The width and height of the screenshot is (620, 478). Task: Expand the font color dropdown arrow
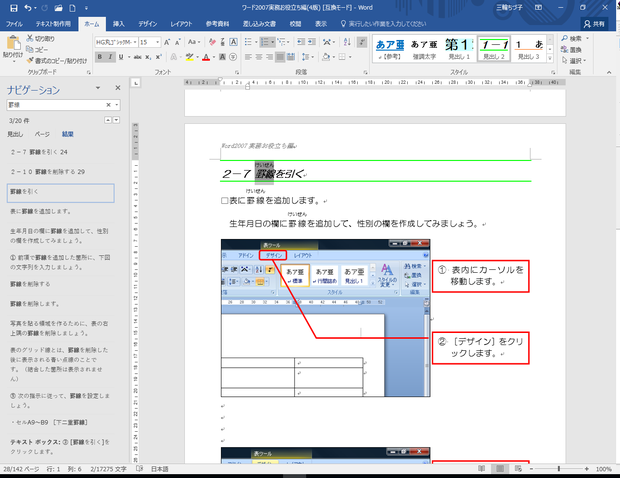click(x=214, y=57)
